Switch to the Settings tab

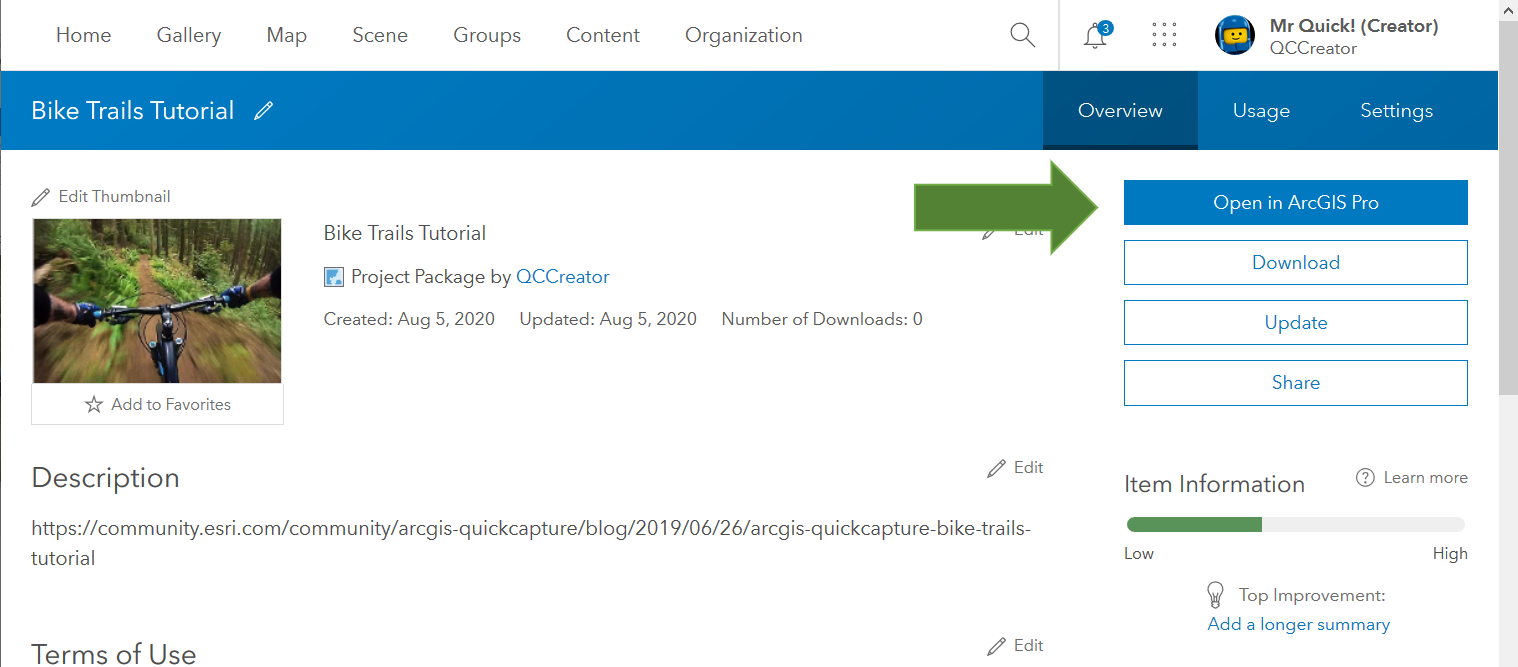tap(1396, 110)
